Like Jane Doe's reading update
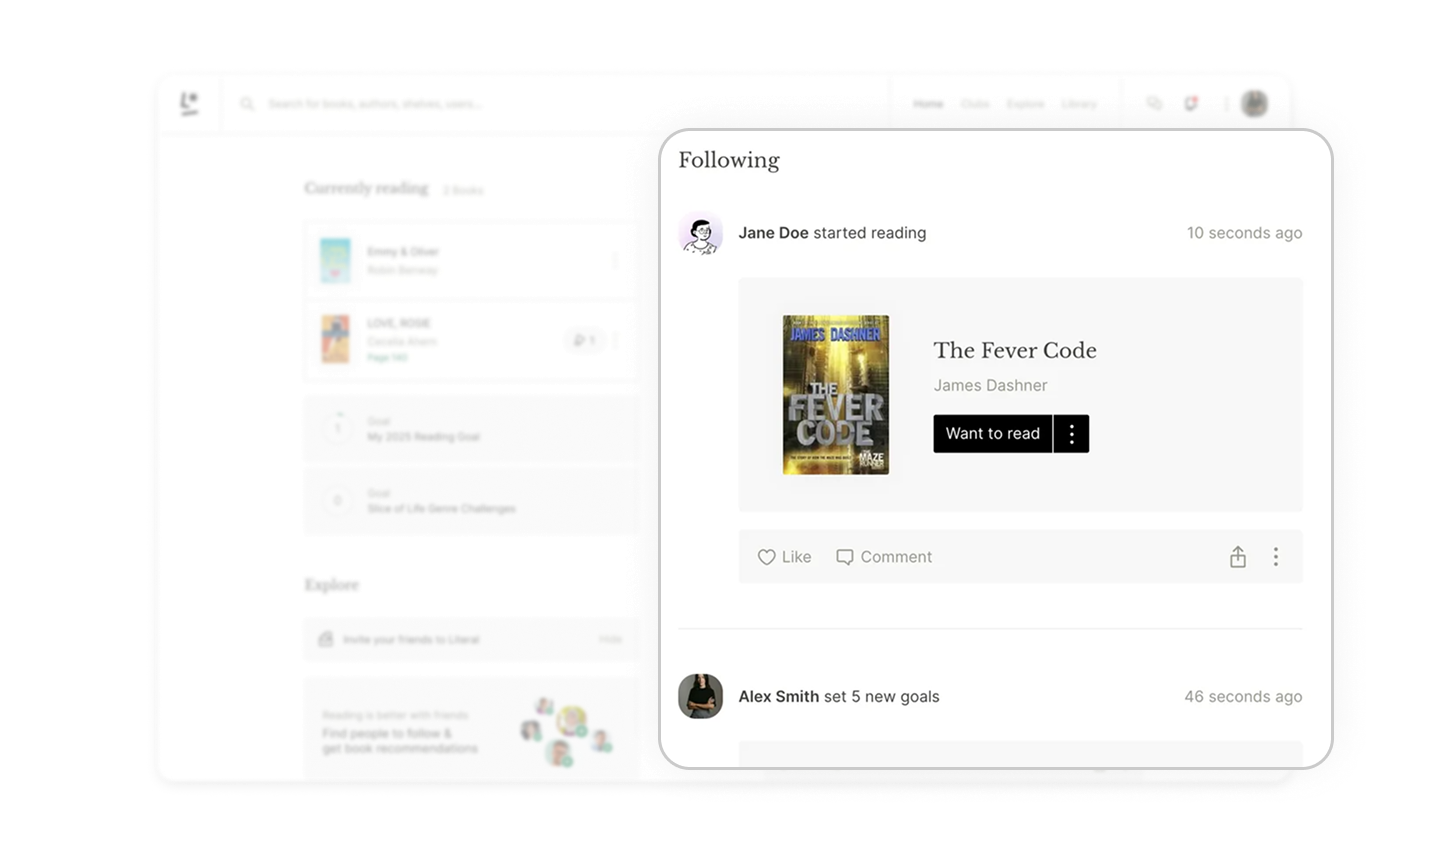This screenshot has width=1450, height=854. pyautogui.click(x=784, y=557)
